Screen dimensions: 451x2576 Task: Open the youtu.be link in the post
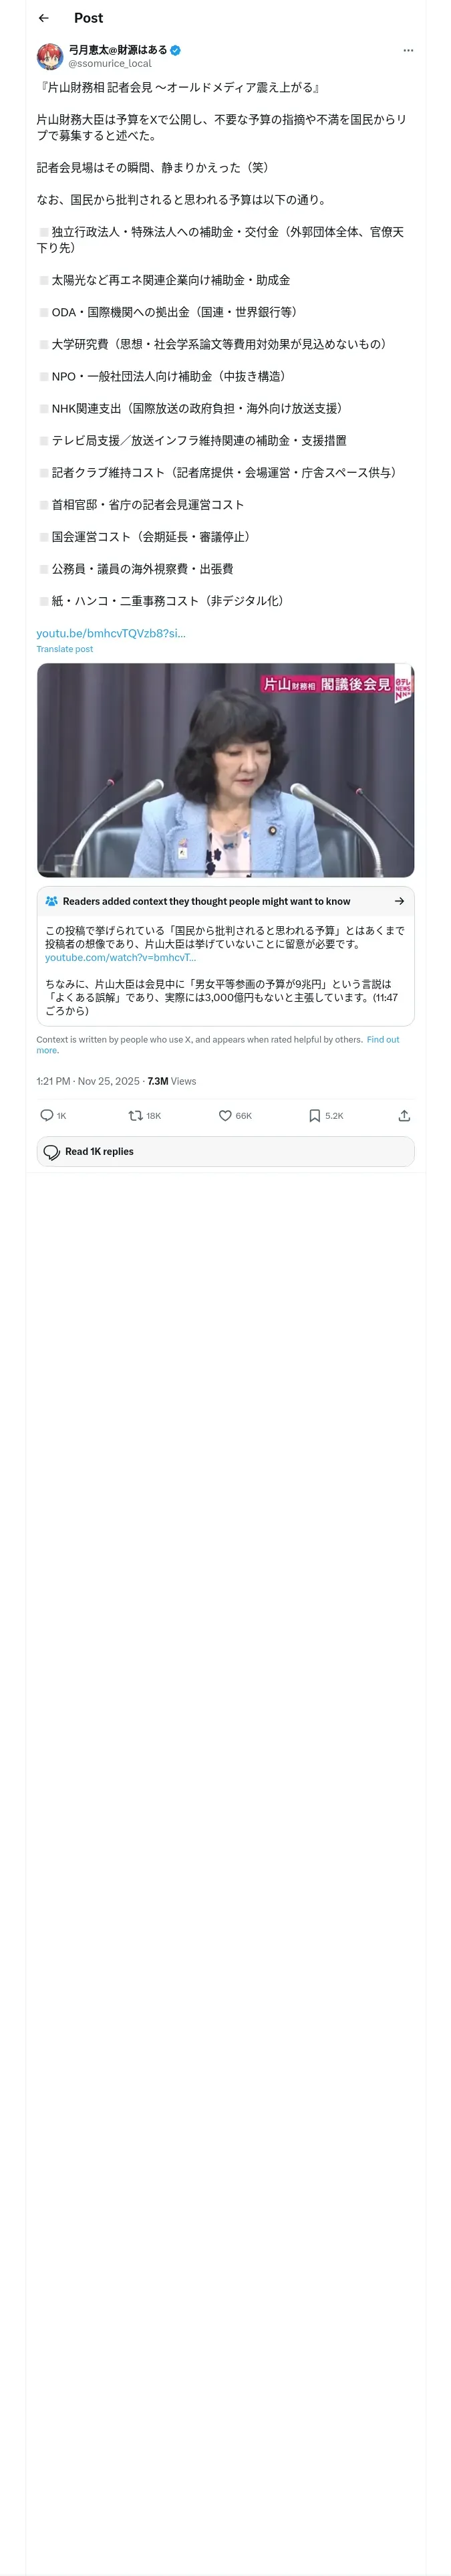pos(111,633)
